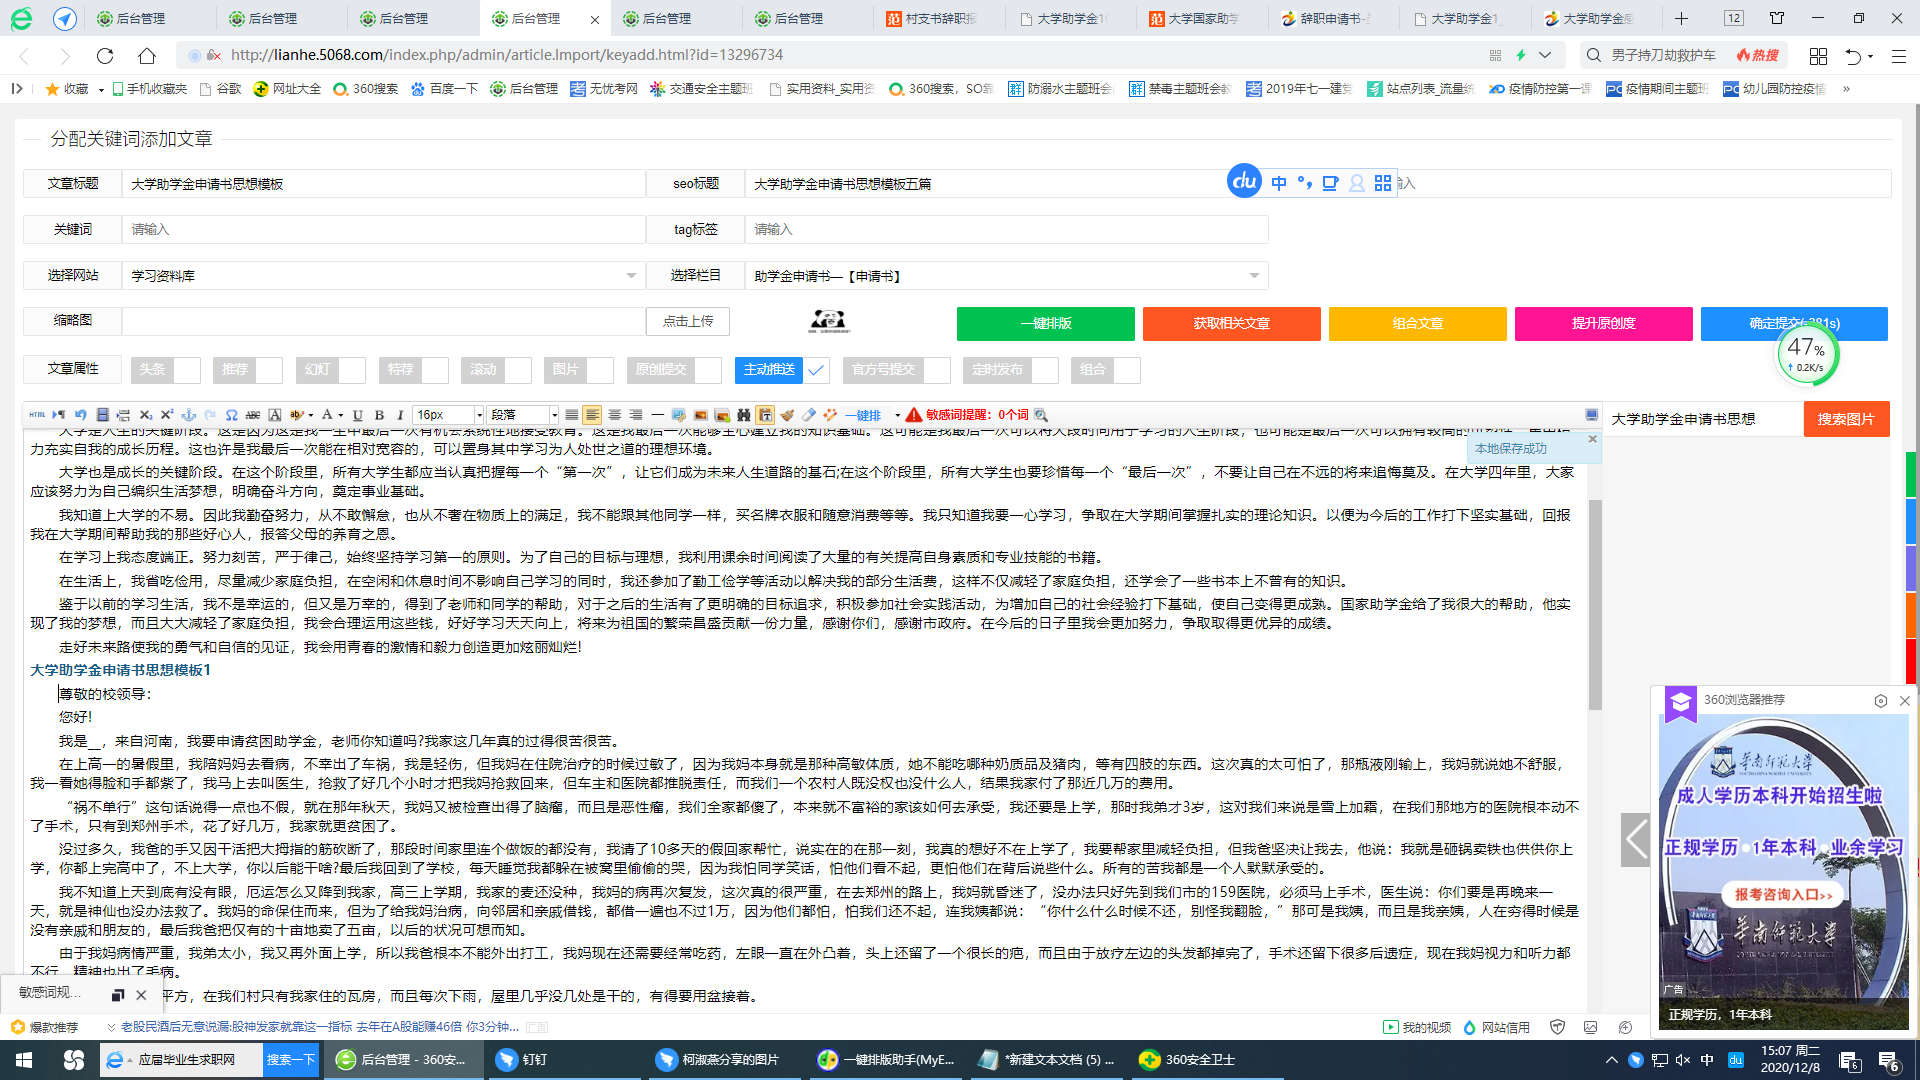Disable the 主动推送 checked option
Viewport: 1920px width, 1080px height.
click(x=816, y=369)
